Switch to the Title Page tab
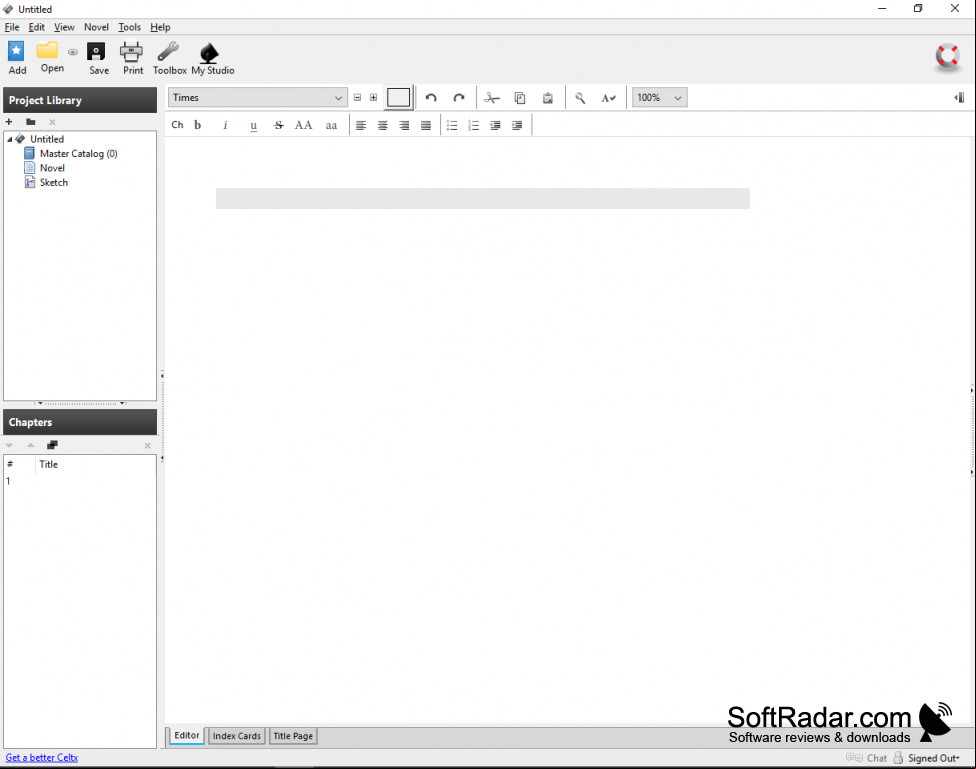The image size is (976, 769). point(293,736)
